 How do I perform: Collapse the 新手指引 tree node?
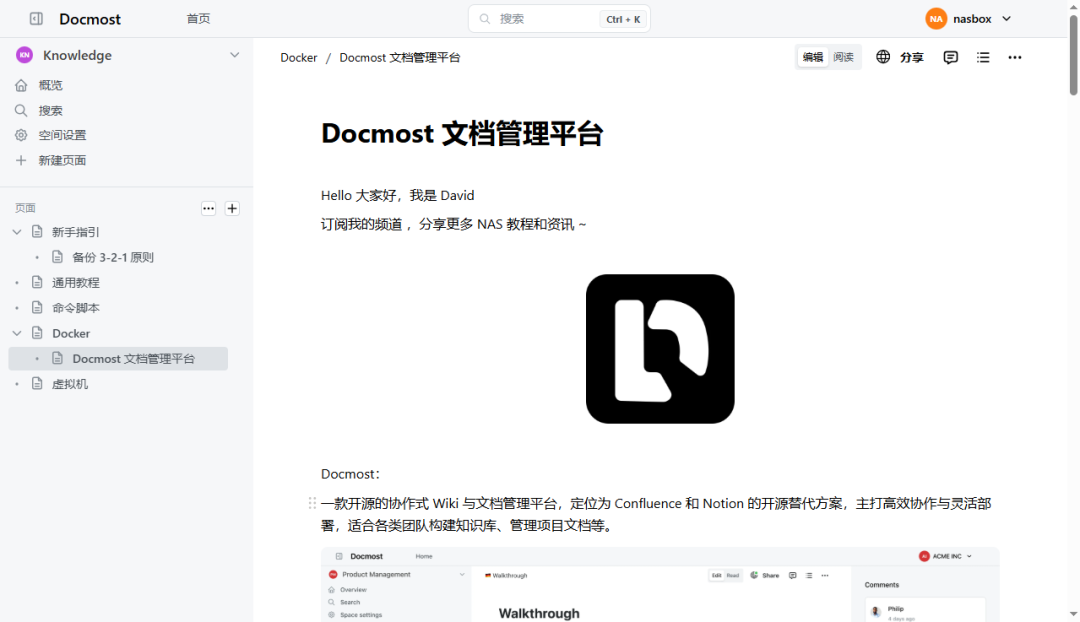17,232
